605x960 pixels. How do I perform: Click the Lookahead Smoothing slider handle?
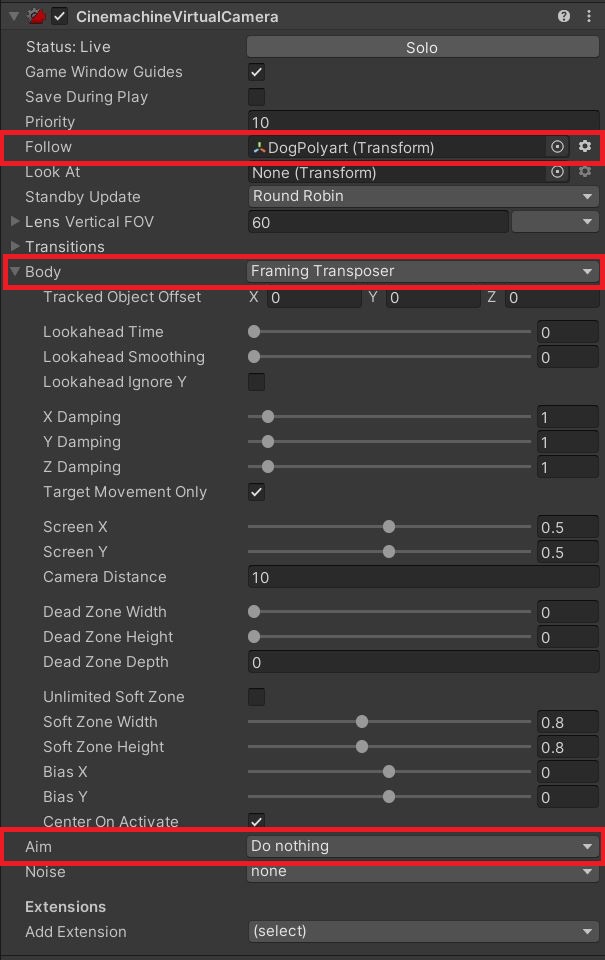pos(254,357)
